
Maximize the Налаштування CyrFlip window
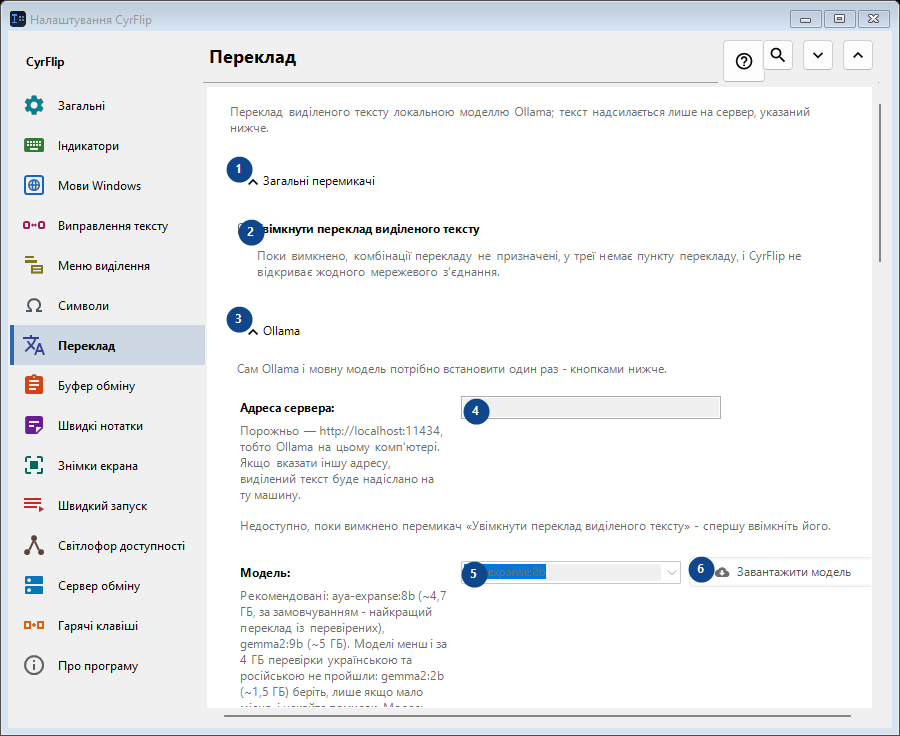pyautogui.click(x=839, y=19)
